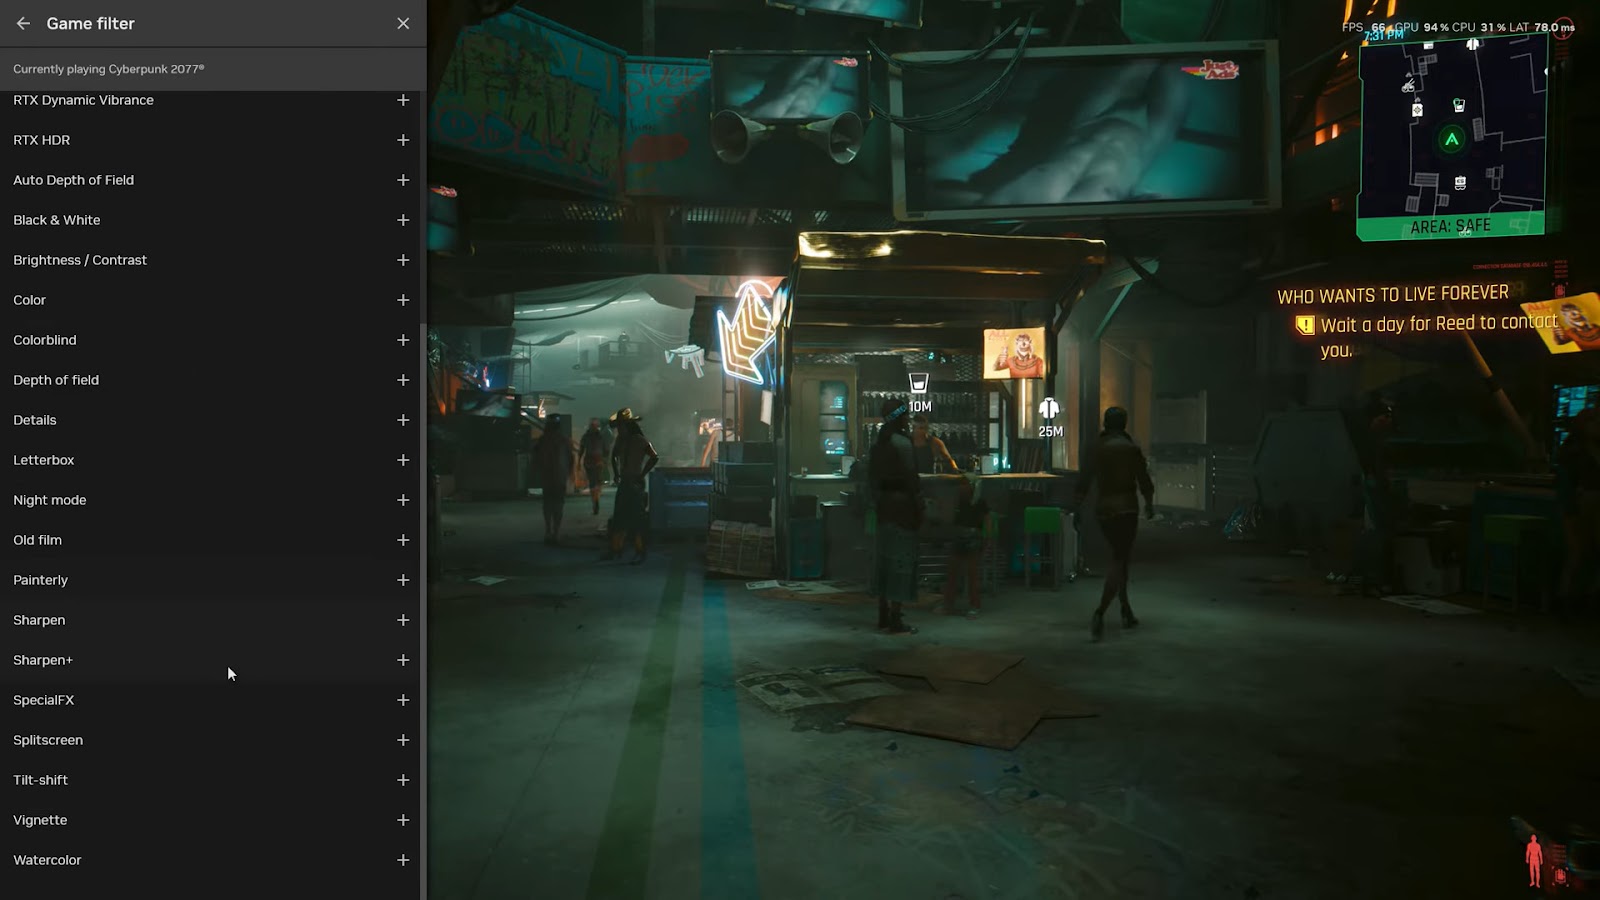Add the Vignette filter

[x=403, y=820]
